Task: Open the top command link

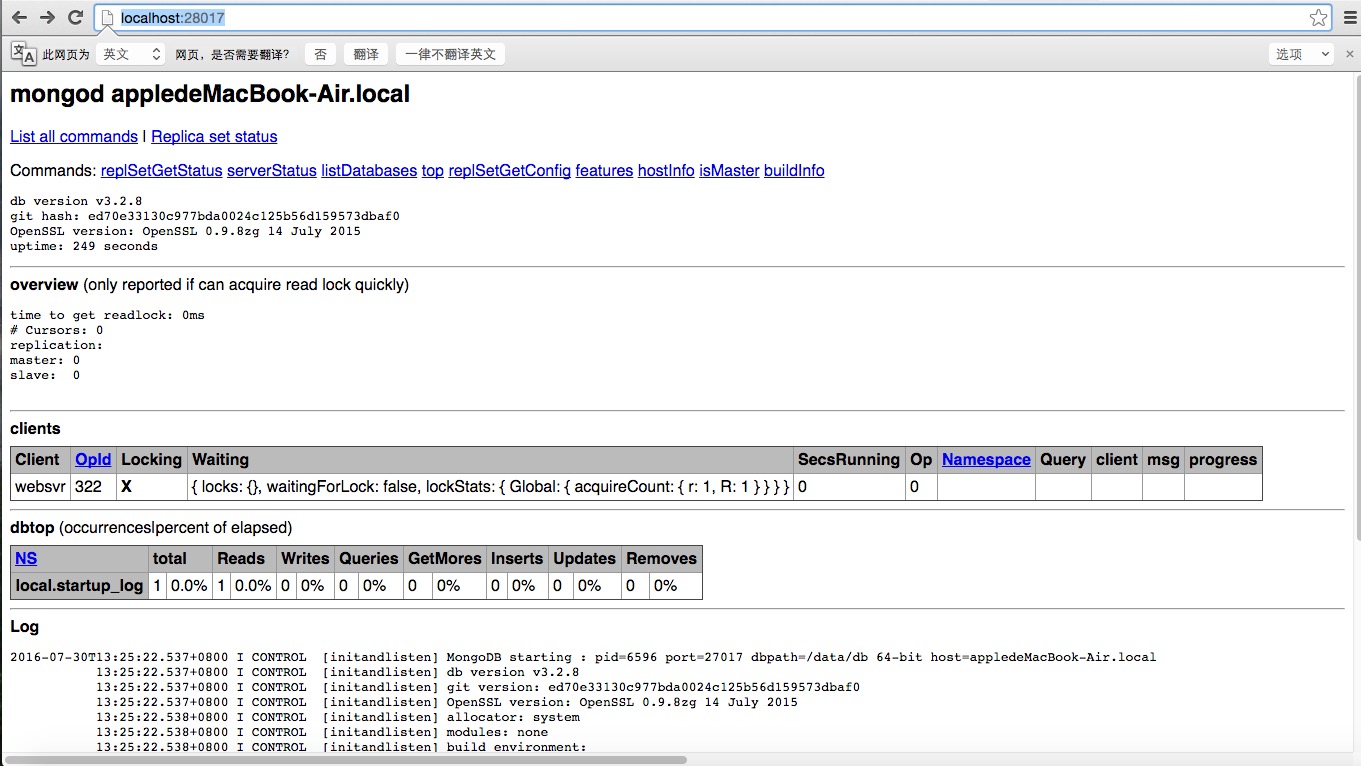Action: tap(433, 171)
